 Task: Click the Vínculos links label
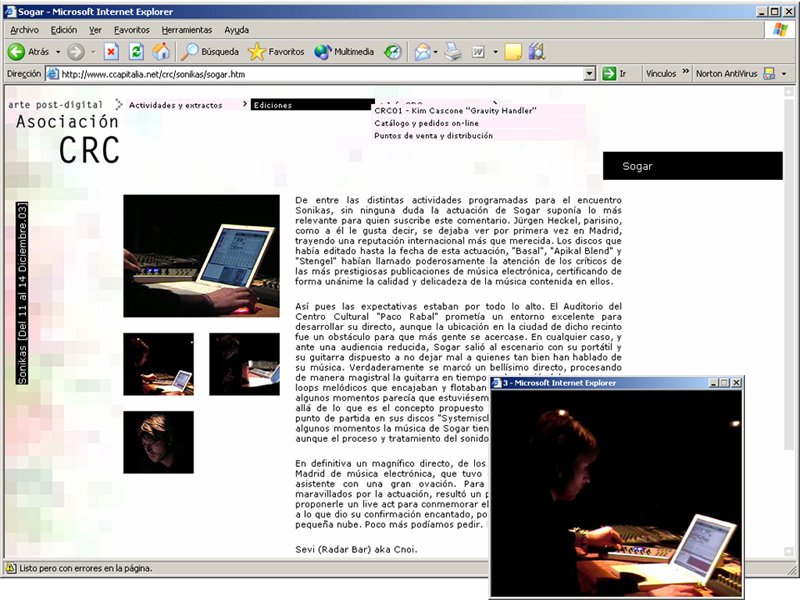point(661,74)
